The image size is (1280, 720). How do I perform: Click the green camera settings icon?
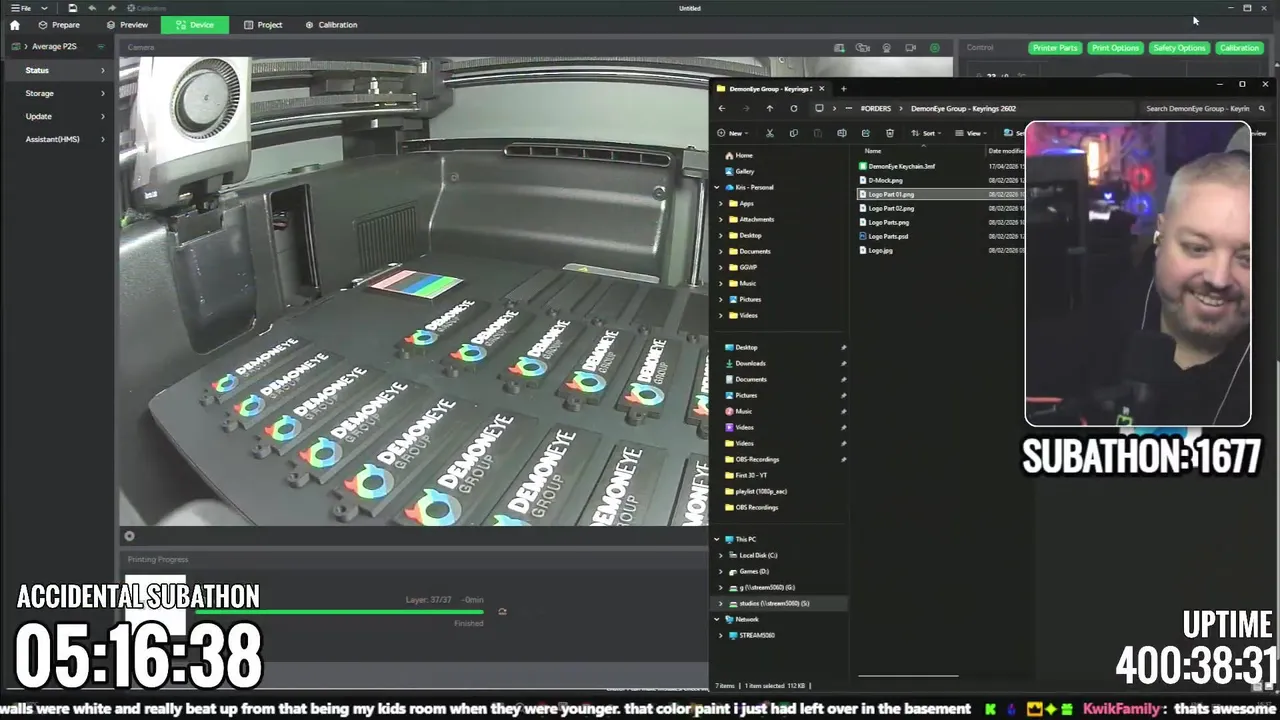coord(935,48)
